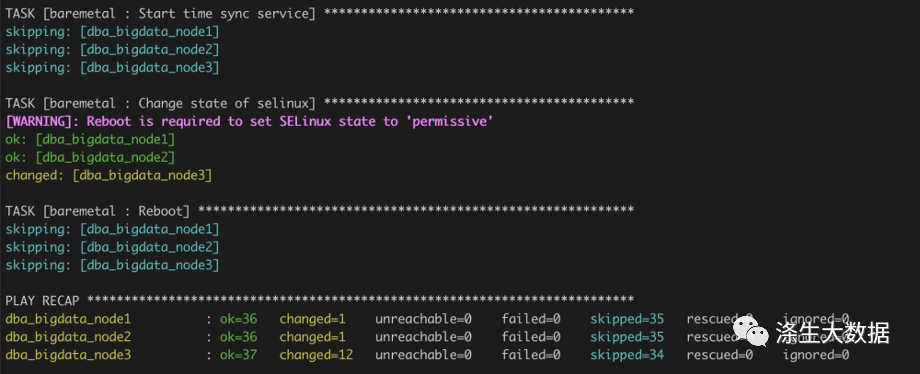Screen dimensions: 920x374
Task: Click the TASK baremetal Reboot header
Action: tap(319, 211)
